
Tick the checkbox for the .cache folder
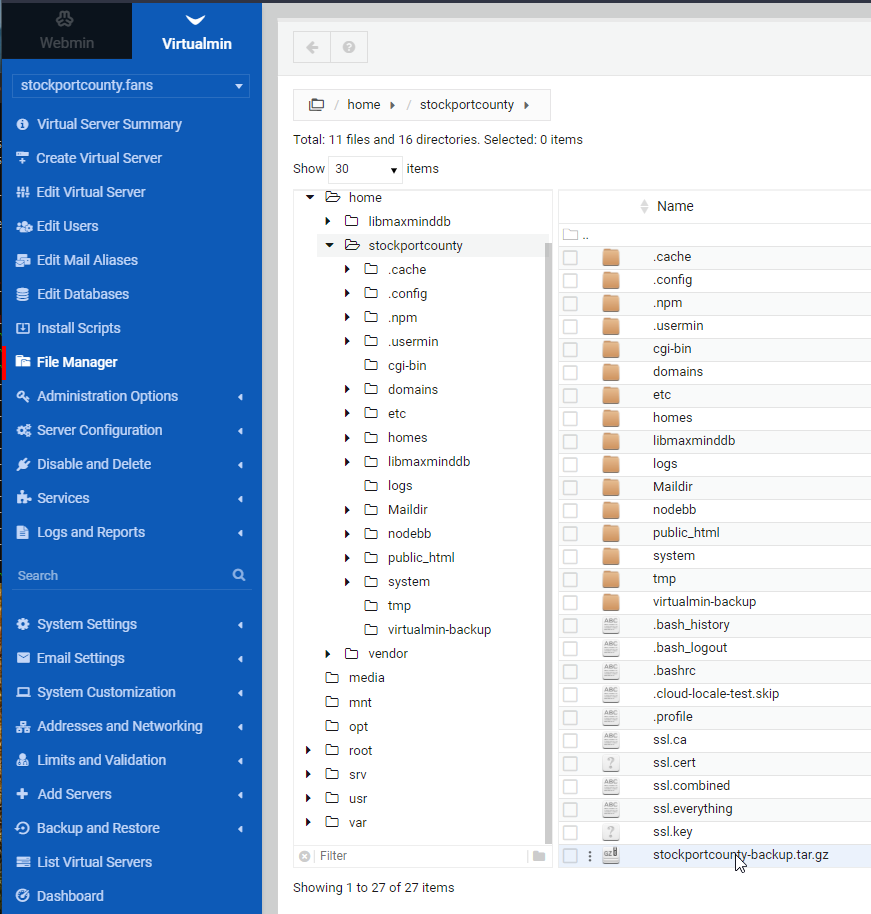570,258
